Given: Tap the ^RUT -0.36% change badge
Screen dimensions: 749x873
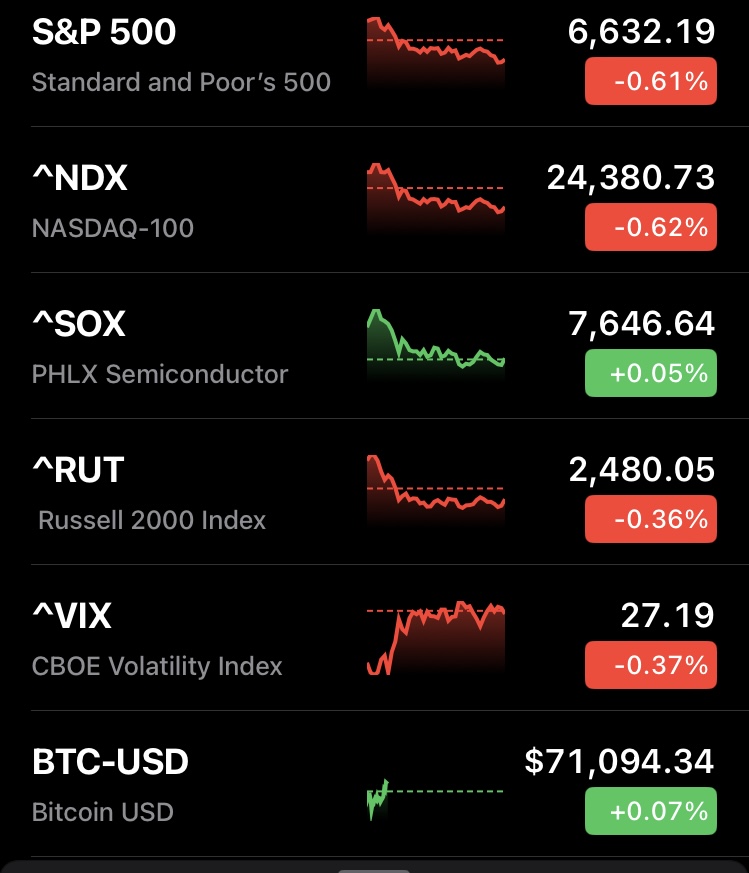Looking at the screenshot, I should (x=650, y=519).
